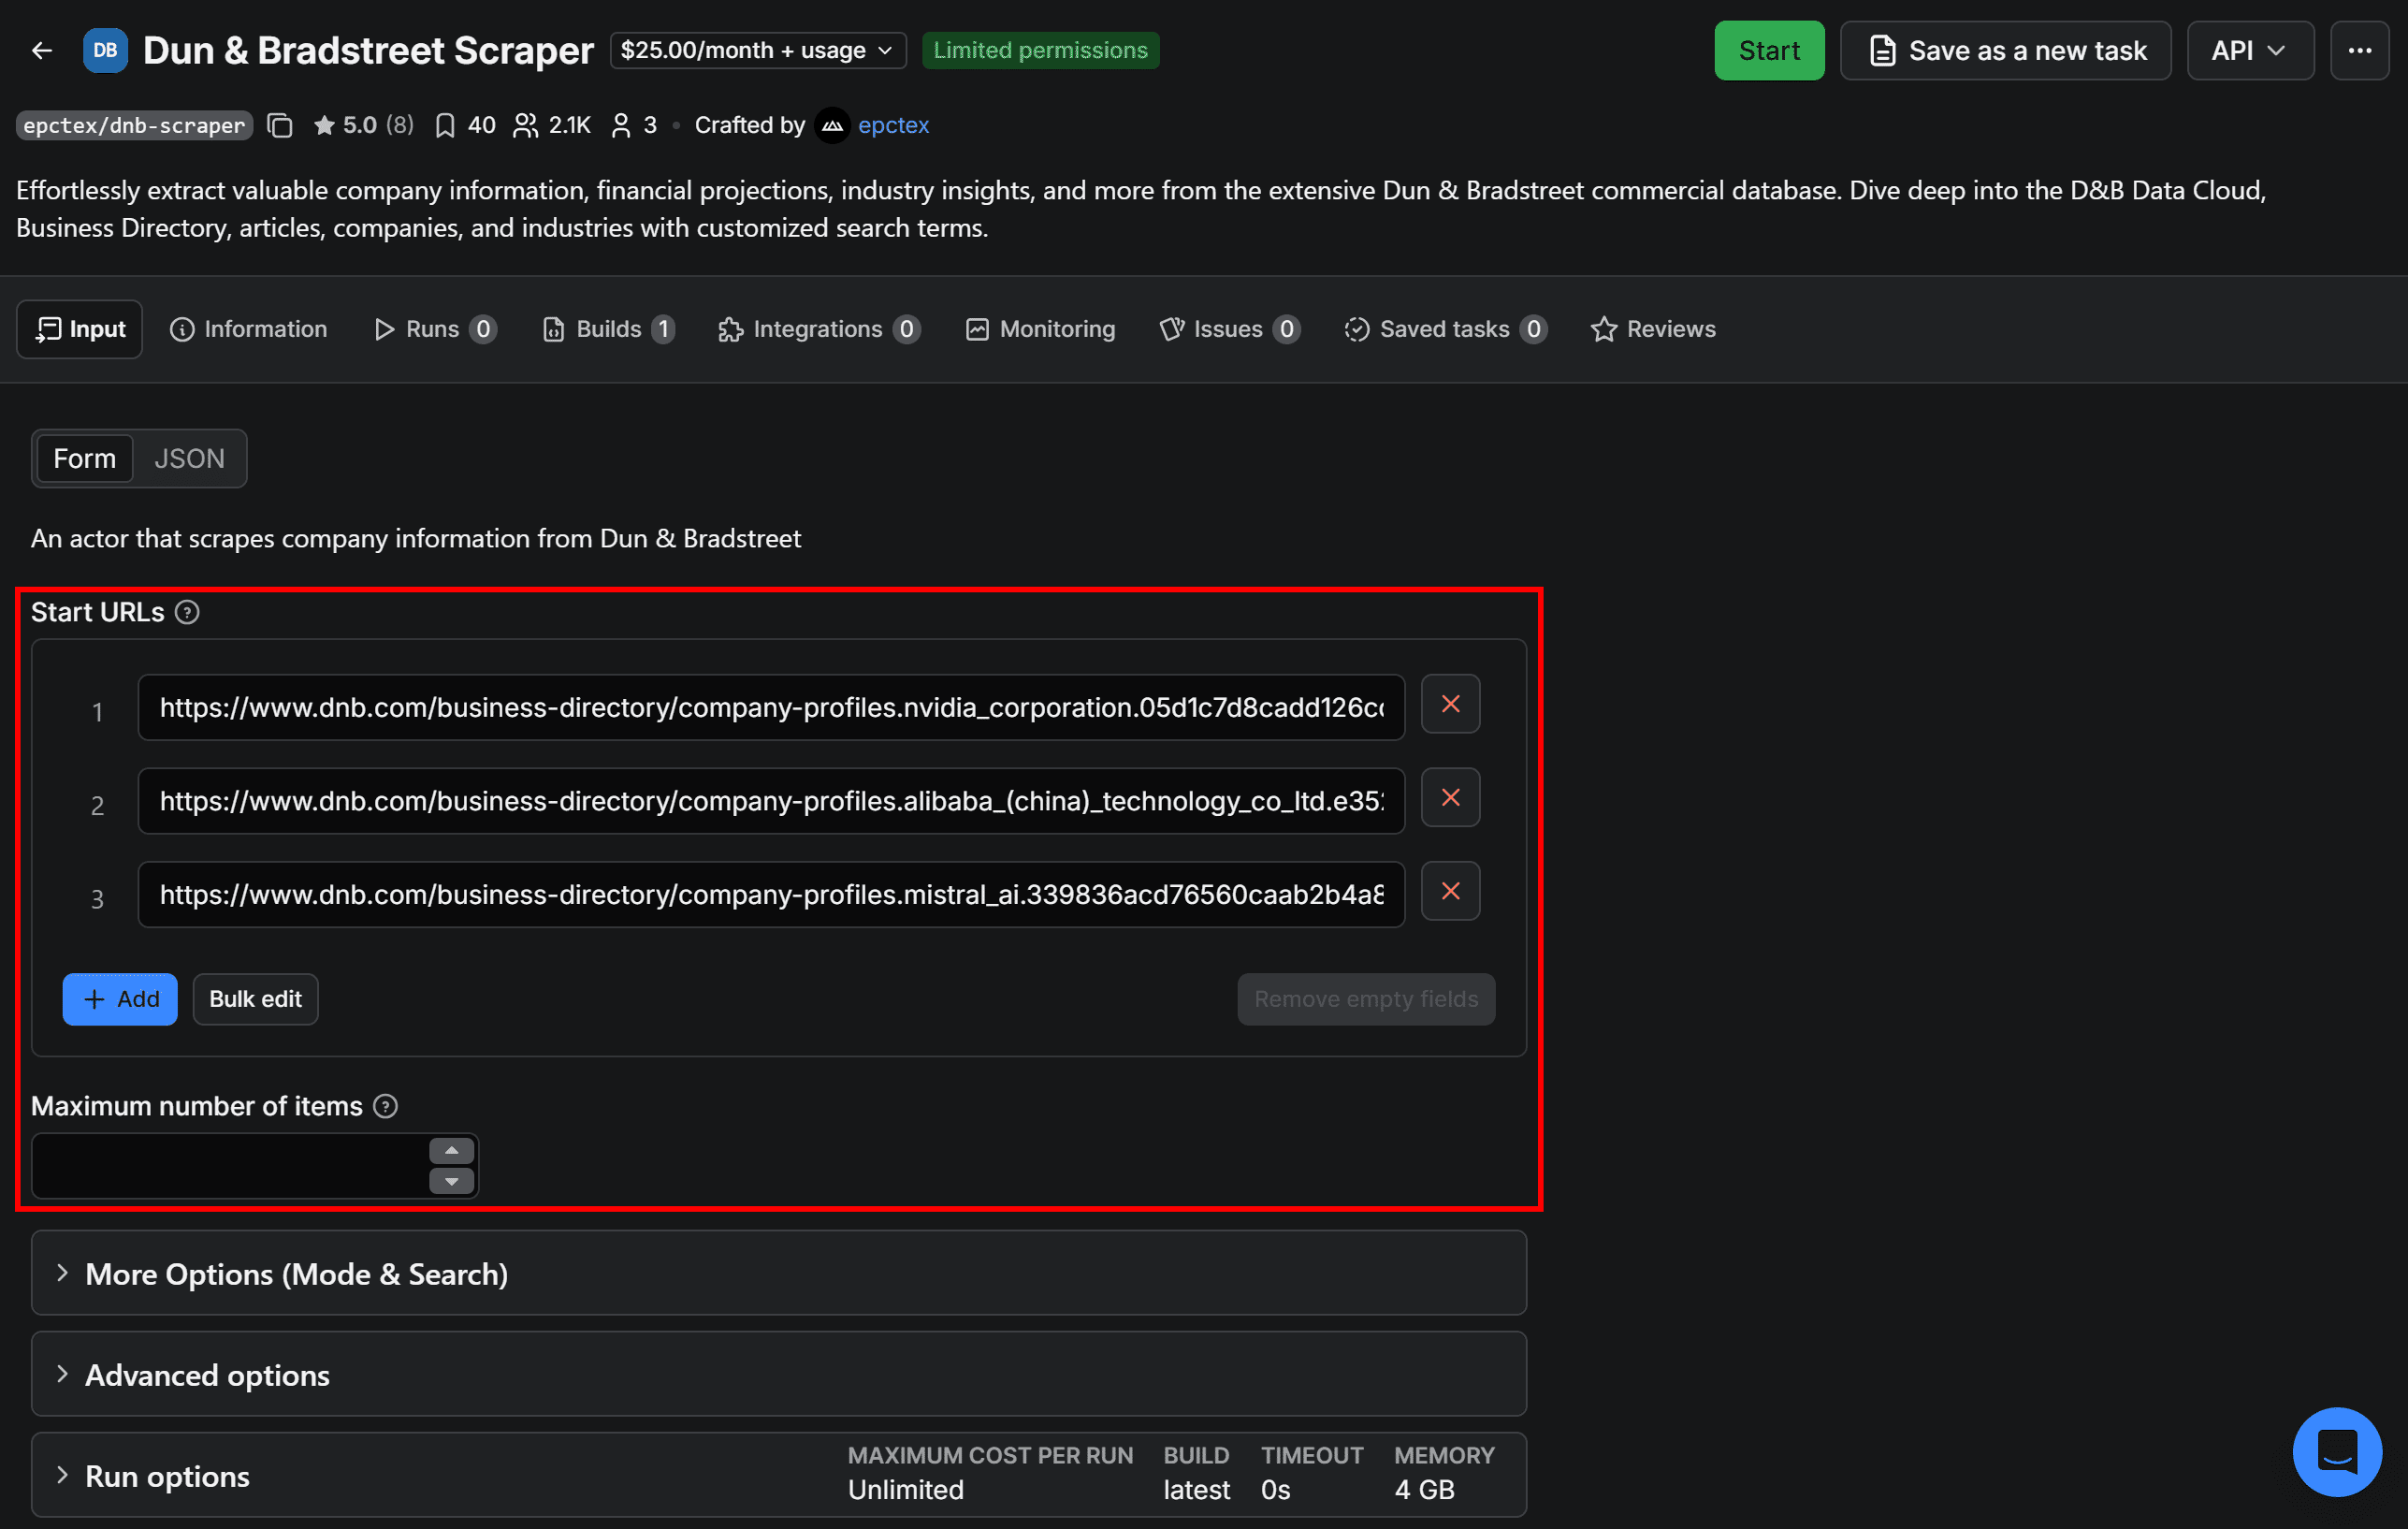Click Remove empty fields button
2408x1529 pixels.
1366,999
